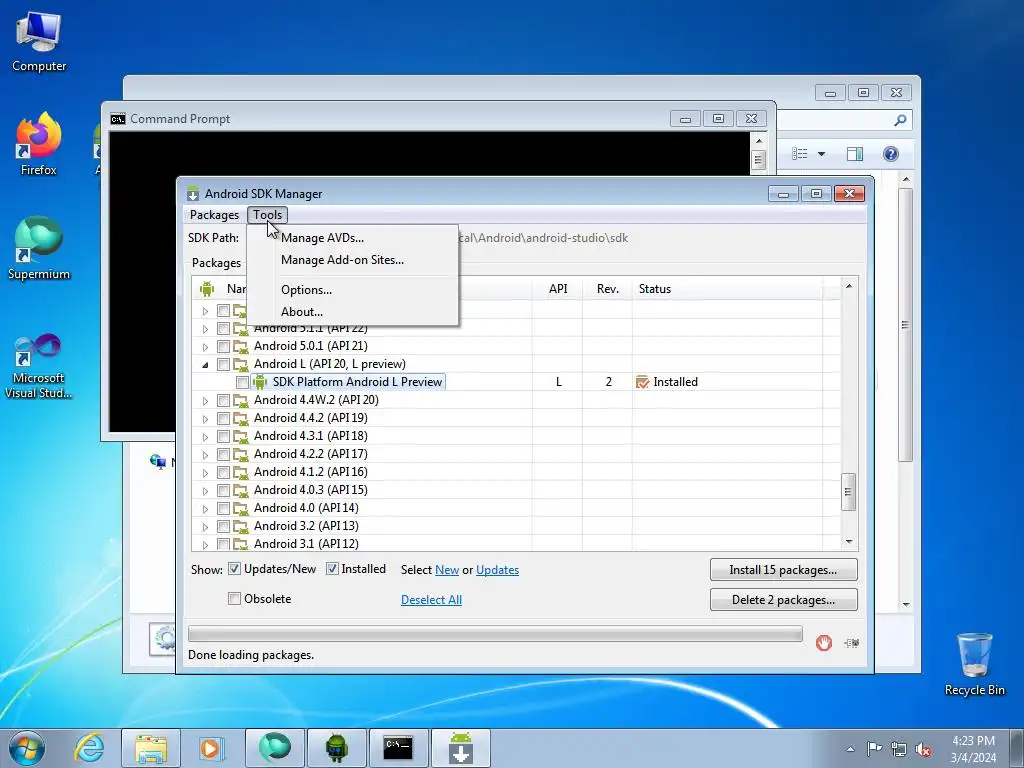1024x768 pixels.
Task: Tick the Android 4.4W.2 (API 20) checkbox
Action: coord(223,400)
